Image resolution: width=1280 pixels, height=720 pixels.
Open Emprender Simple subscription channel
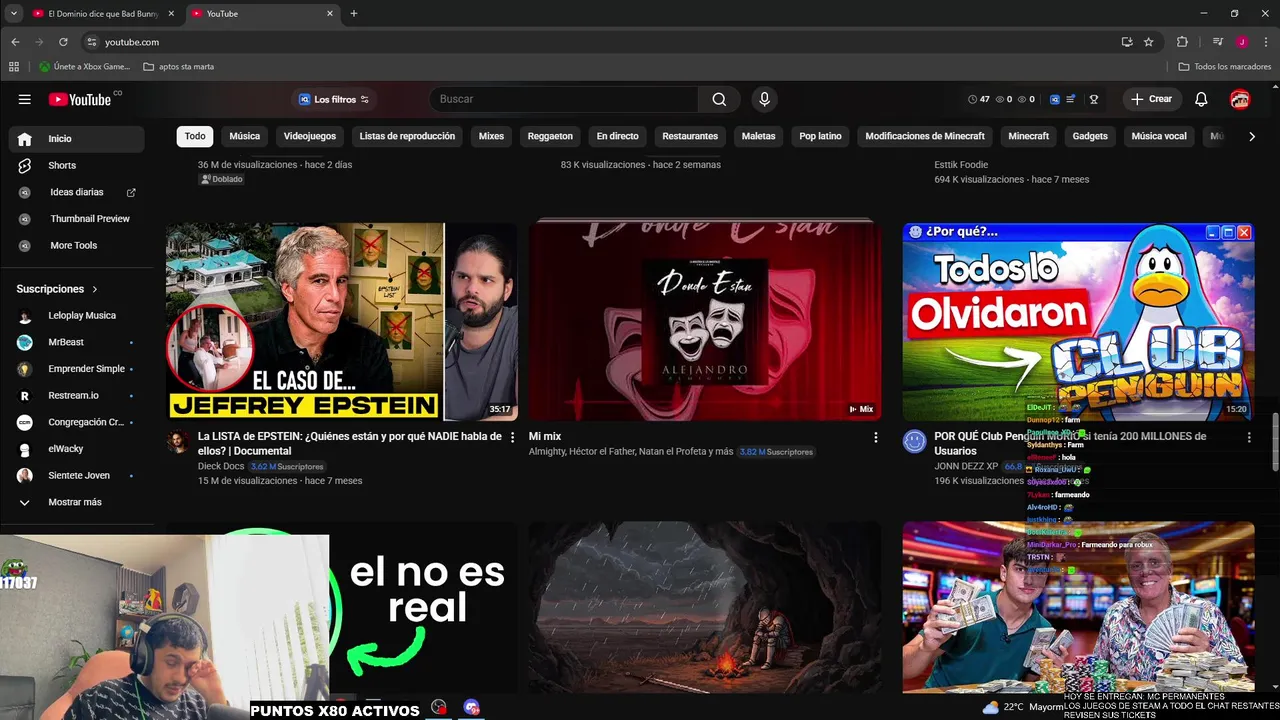tap(76, 369)
